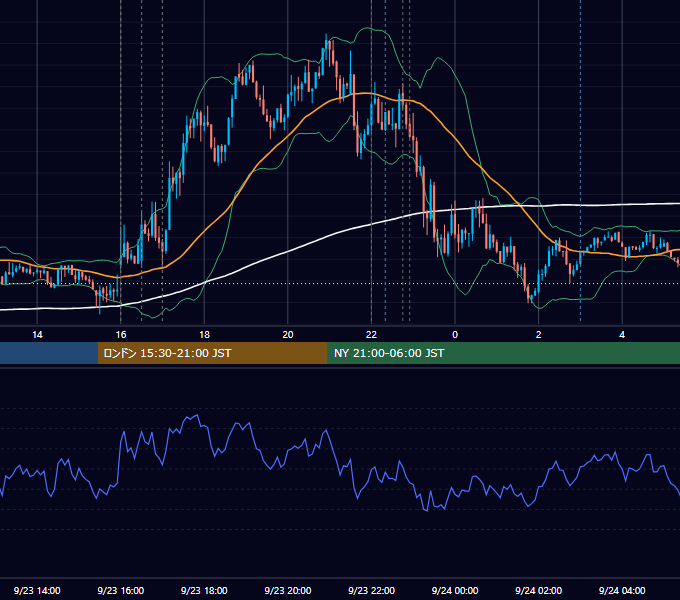Image resolution: width=680 pixels, height=600 pixels.
Task: Click the 9/24 02:00 time label
Action: click(x=538, y=590)
